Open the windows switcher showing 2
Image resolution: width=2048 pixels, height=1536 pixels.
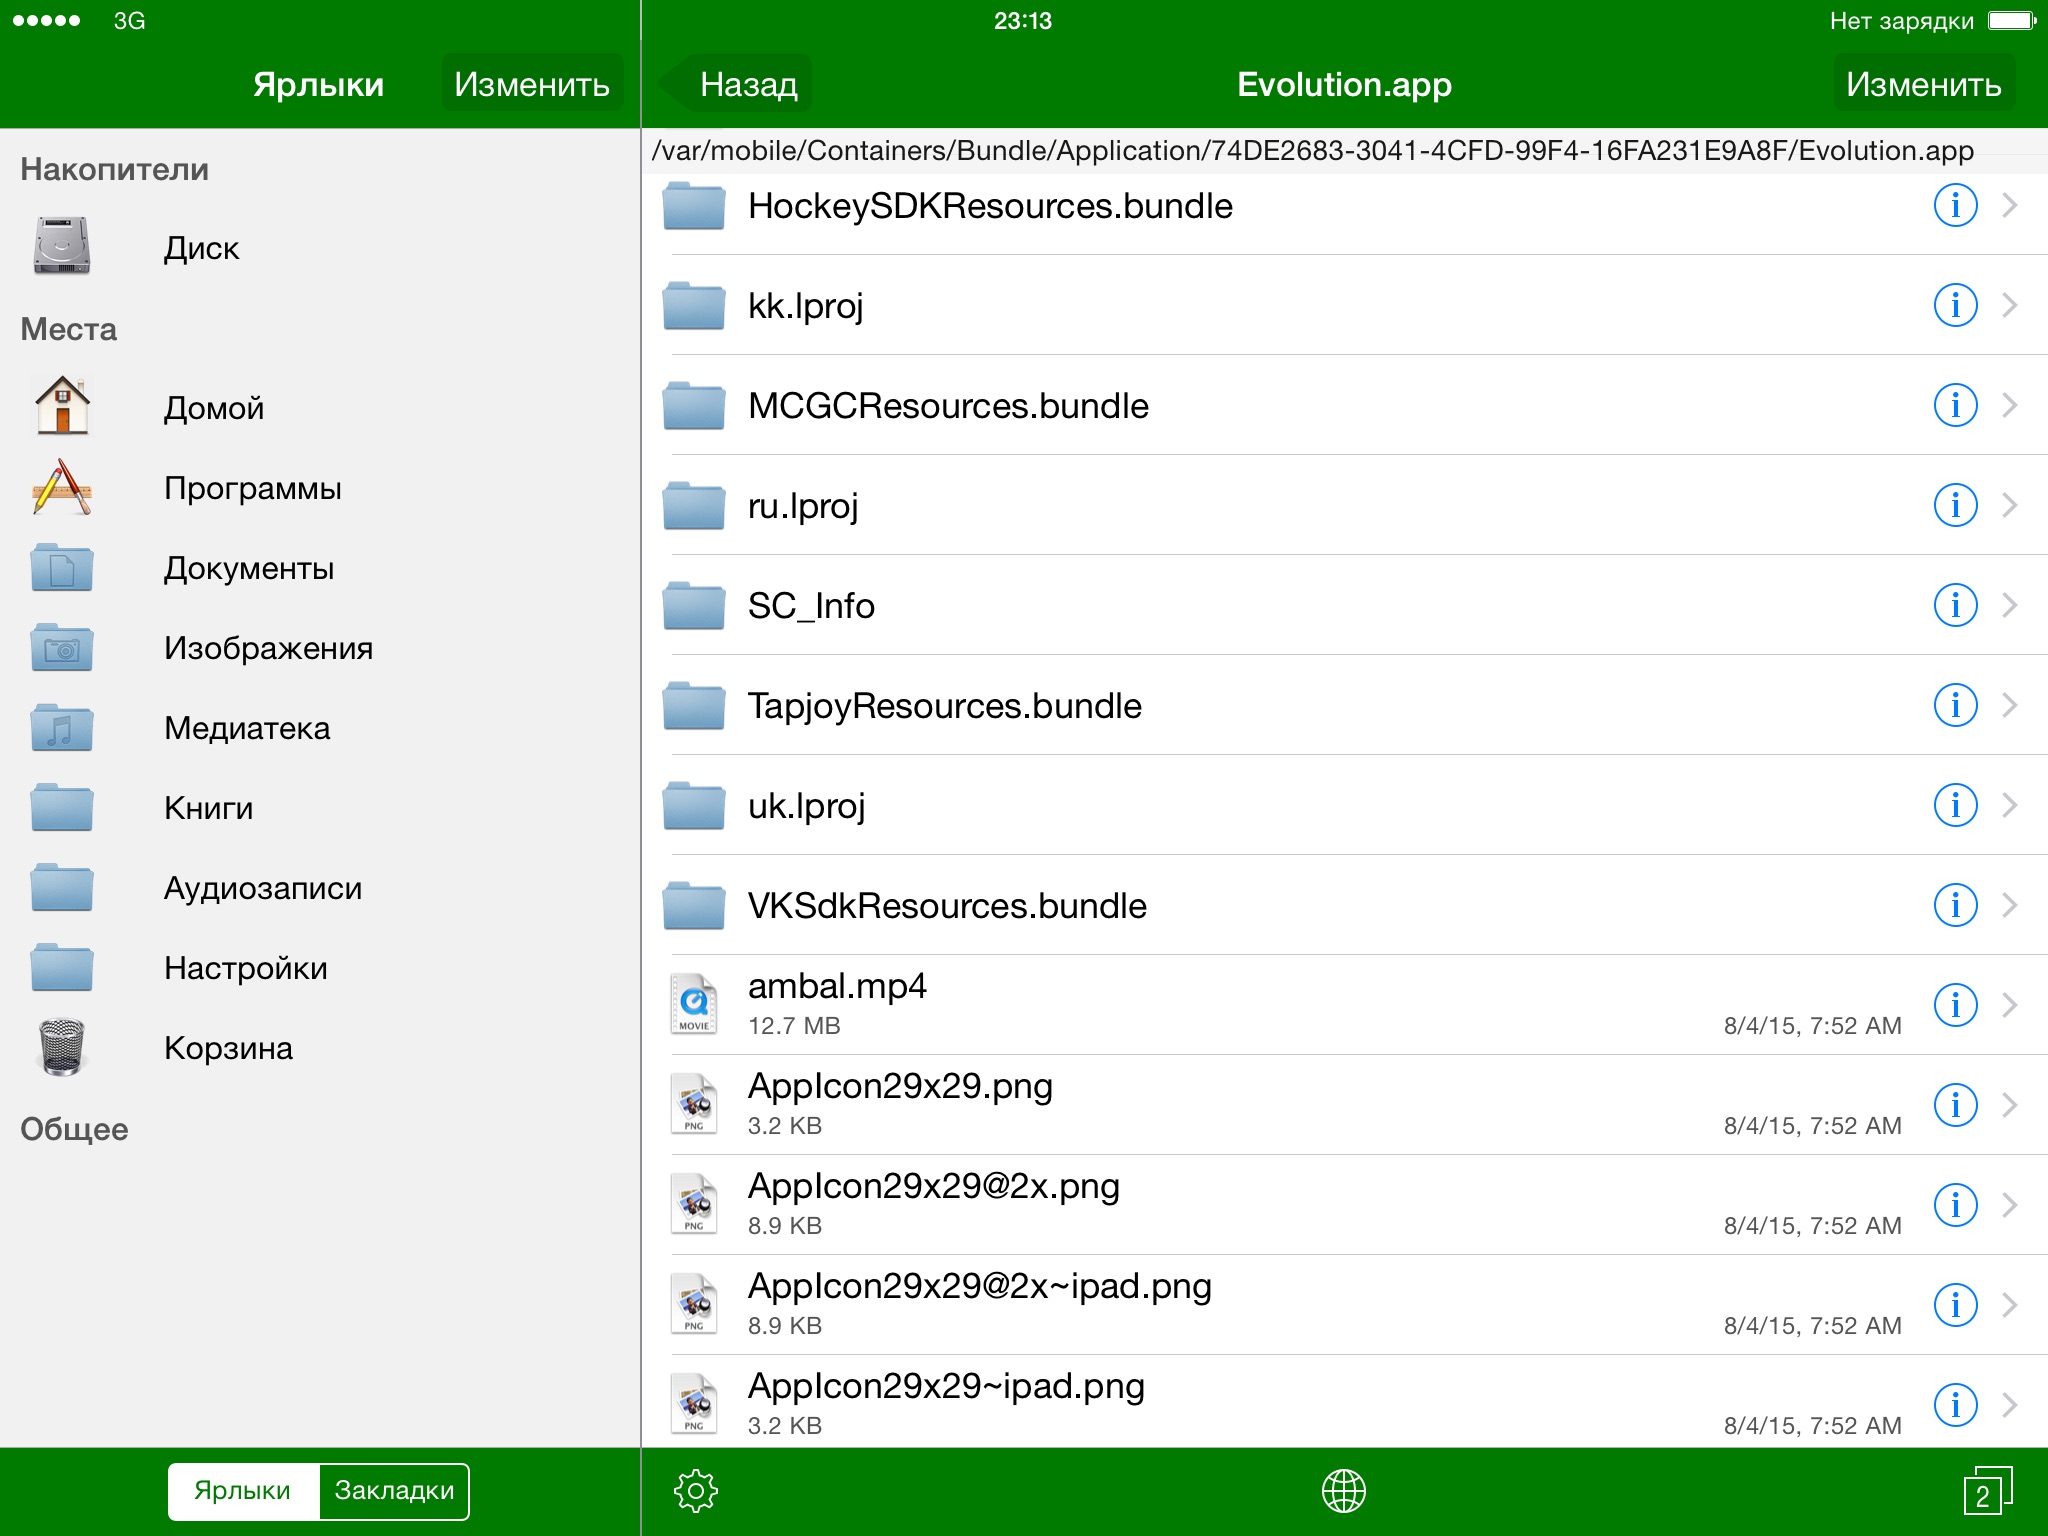coord(1986,1492)
